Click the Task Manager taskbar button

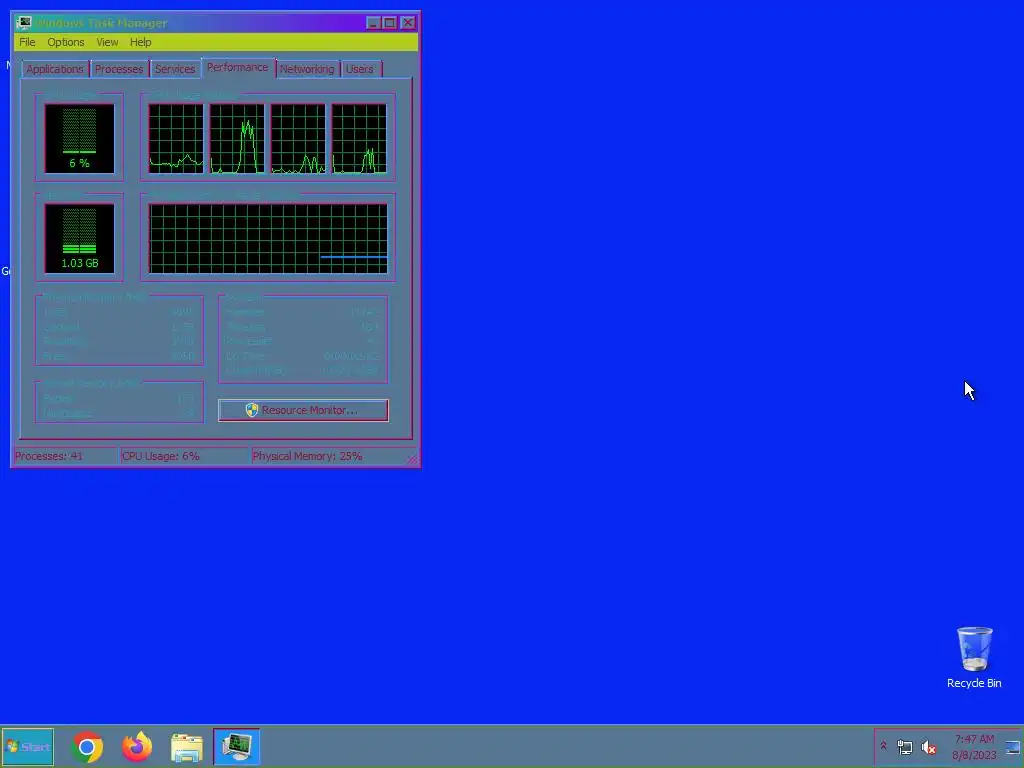[236, 746]
